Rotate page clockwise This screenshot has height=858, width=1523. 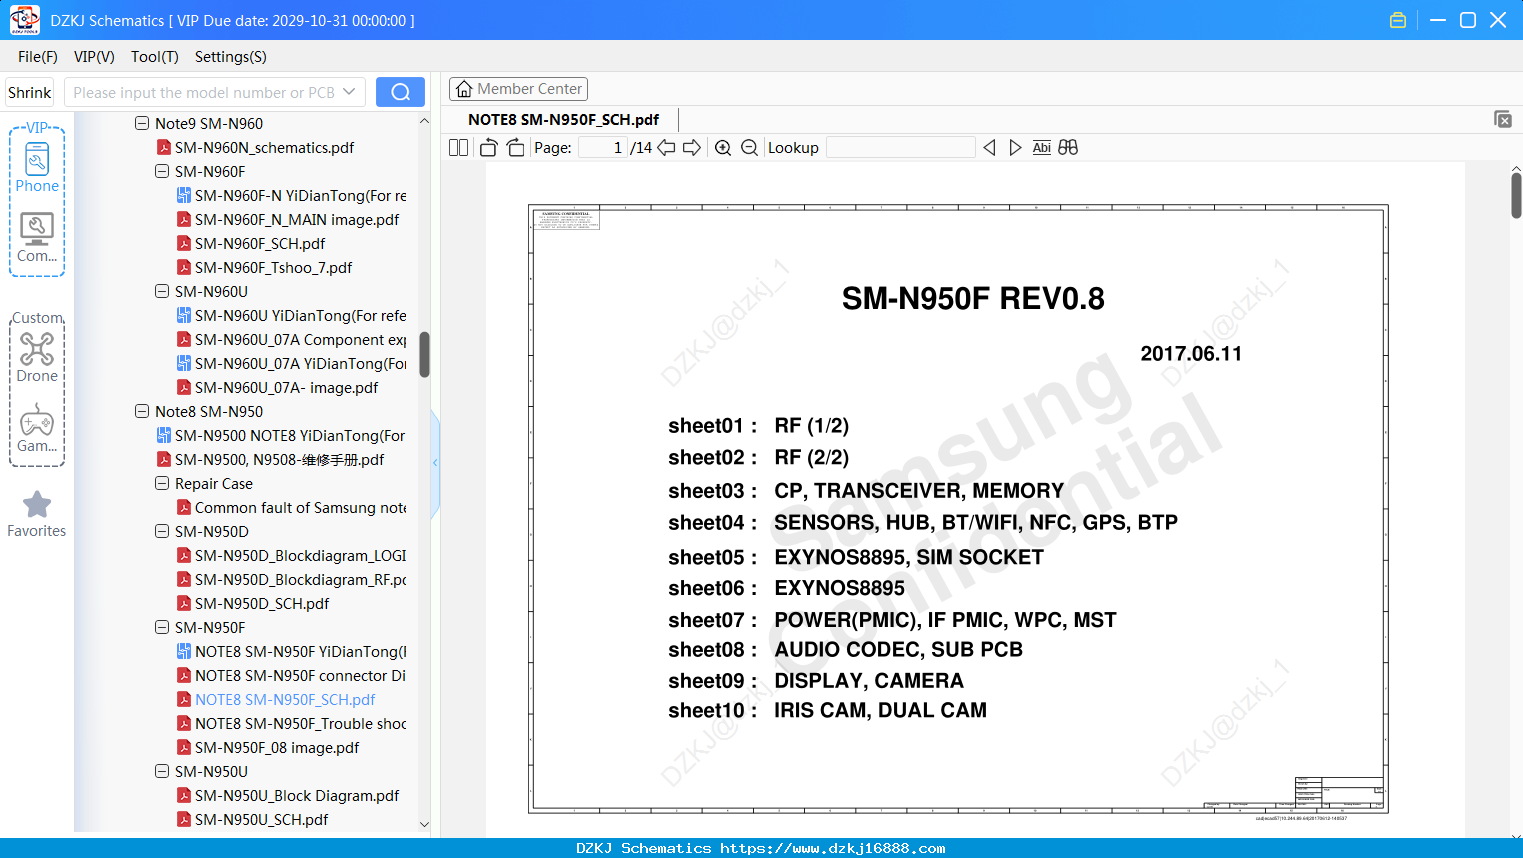click(515, 148)
